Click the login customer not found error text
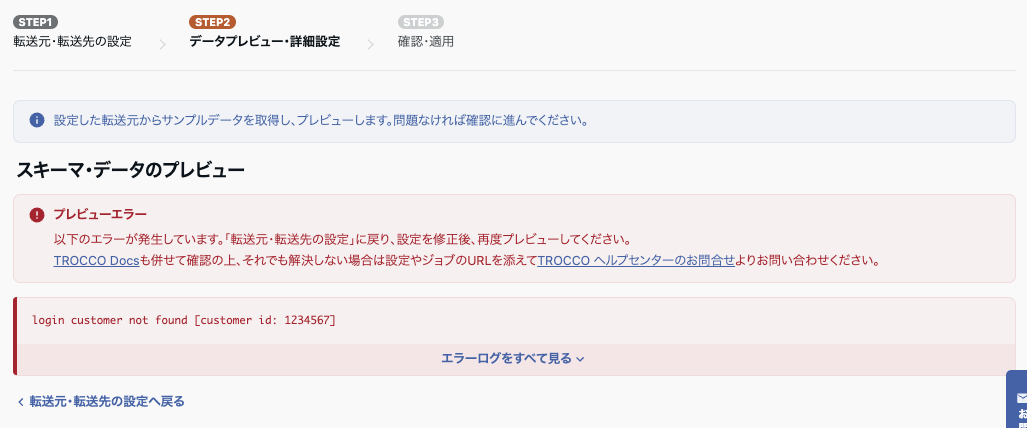Image resolution: width=1027 pixels, height=428 pixels. (183, 321)
